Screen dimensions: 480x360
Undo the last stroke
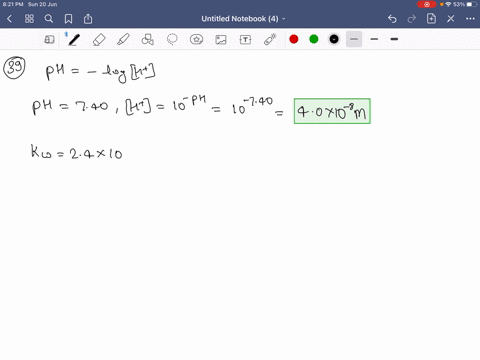click(392, 19)
